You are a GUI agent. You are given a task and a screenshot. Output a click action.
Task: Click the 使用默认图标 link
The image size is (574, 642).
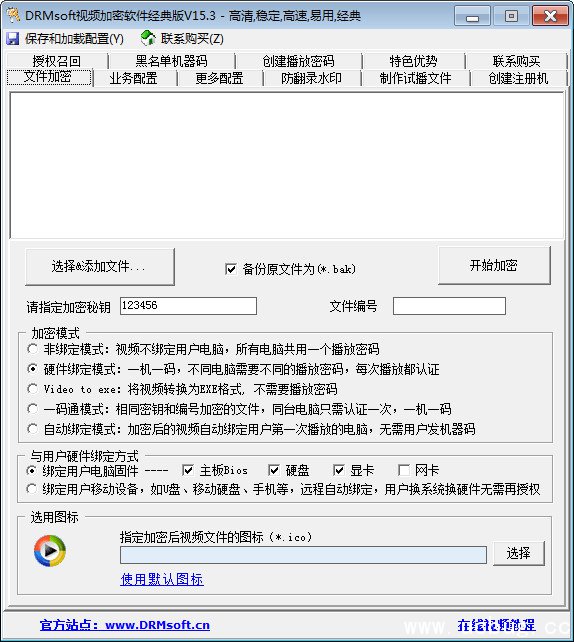point(162,579)
